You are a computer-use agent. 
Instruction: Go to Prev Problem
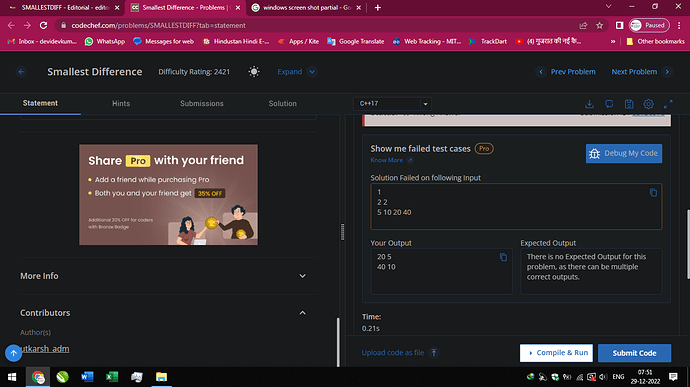(573, 72)
